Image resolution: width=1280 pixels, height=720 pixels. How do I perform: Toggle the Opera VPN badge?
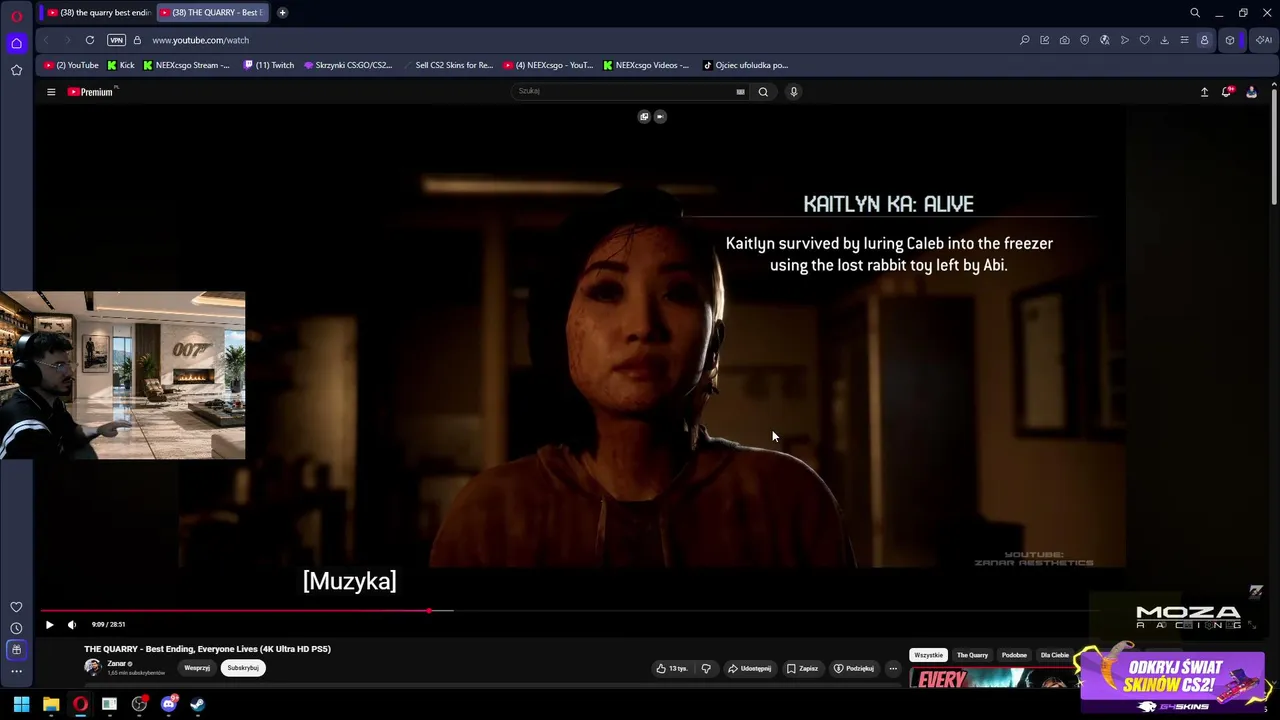pyautogui.click(x=116, y=40)
